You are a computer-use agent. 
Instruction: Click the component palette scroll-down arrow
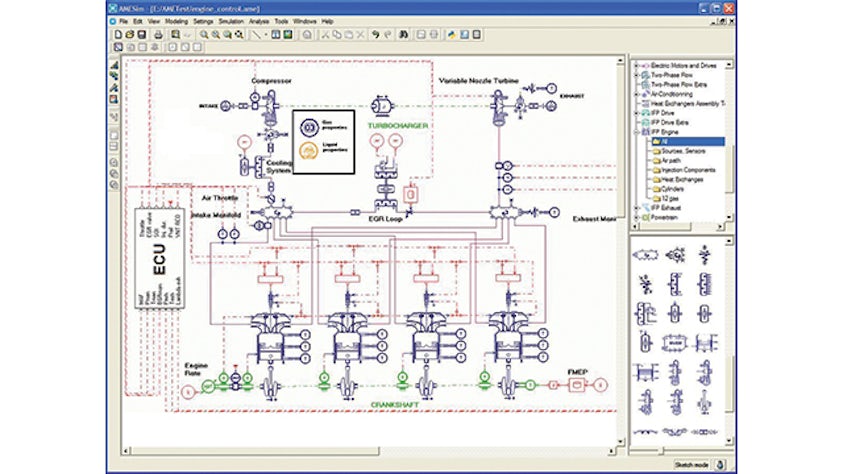pyautogui.click(x=729, y=441)
